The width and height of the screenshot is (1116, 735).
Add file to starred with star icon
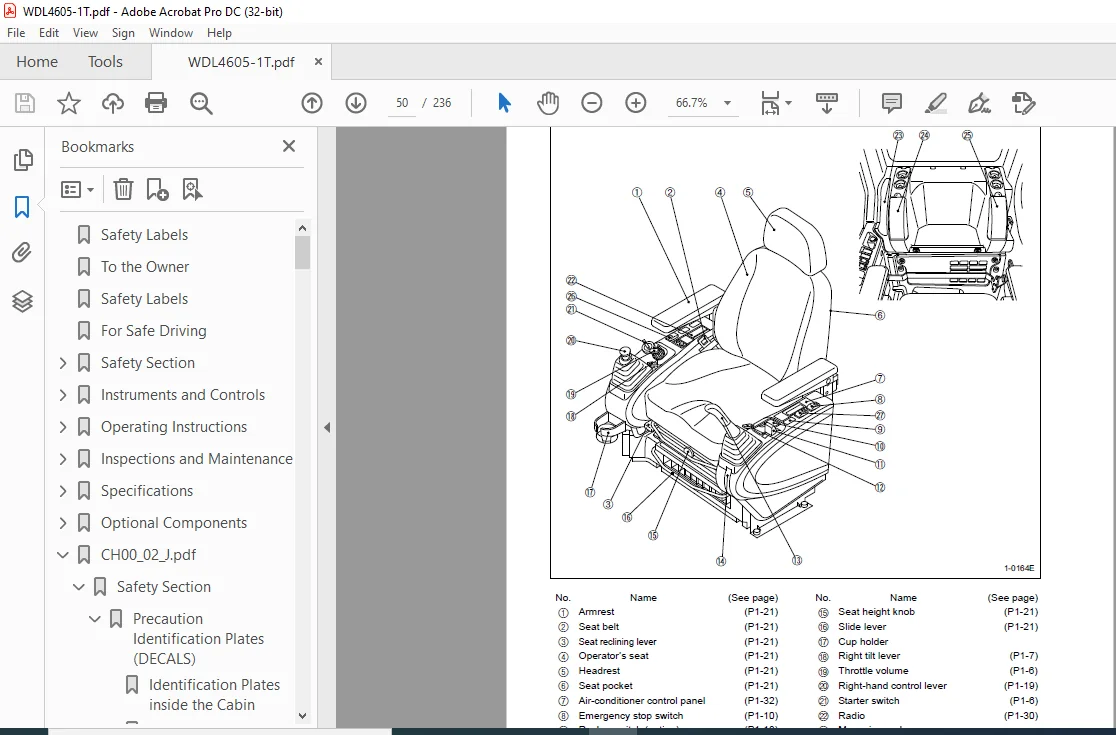click(69, 103)
